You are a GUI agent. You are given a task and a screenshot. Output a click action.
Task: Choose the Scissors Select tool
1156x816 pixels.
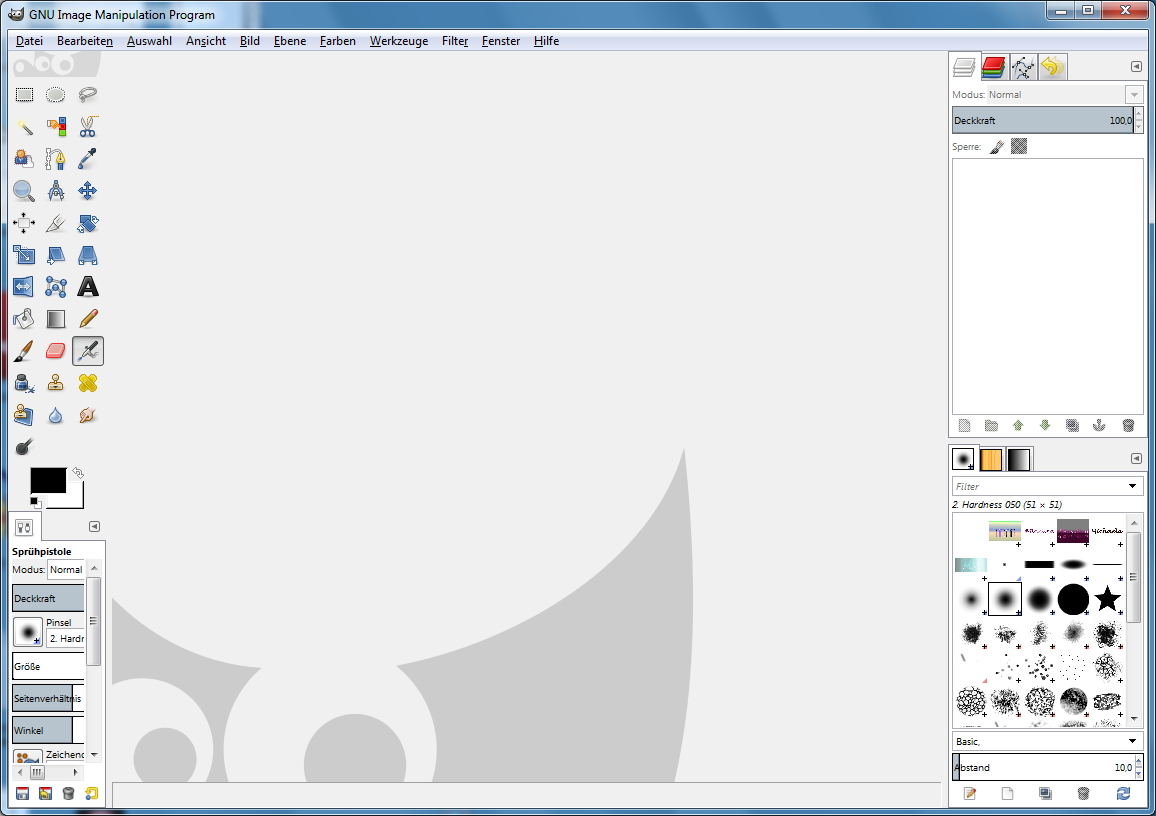(x=88, y=127)
